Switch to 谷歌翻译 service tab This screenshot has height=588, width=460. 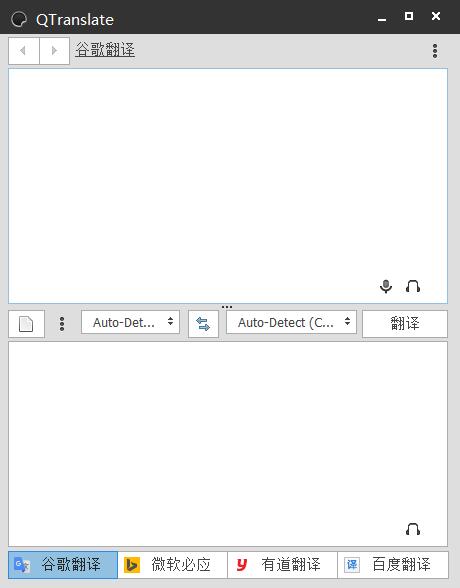coord(63,565)
